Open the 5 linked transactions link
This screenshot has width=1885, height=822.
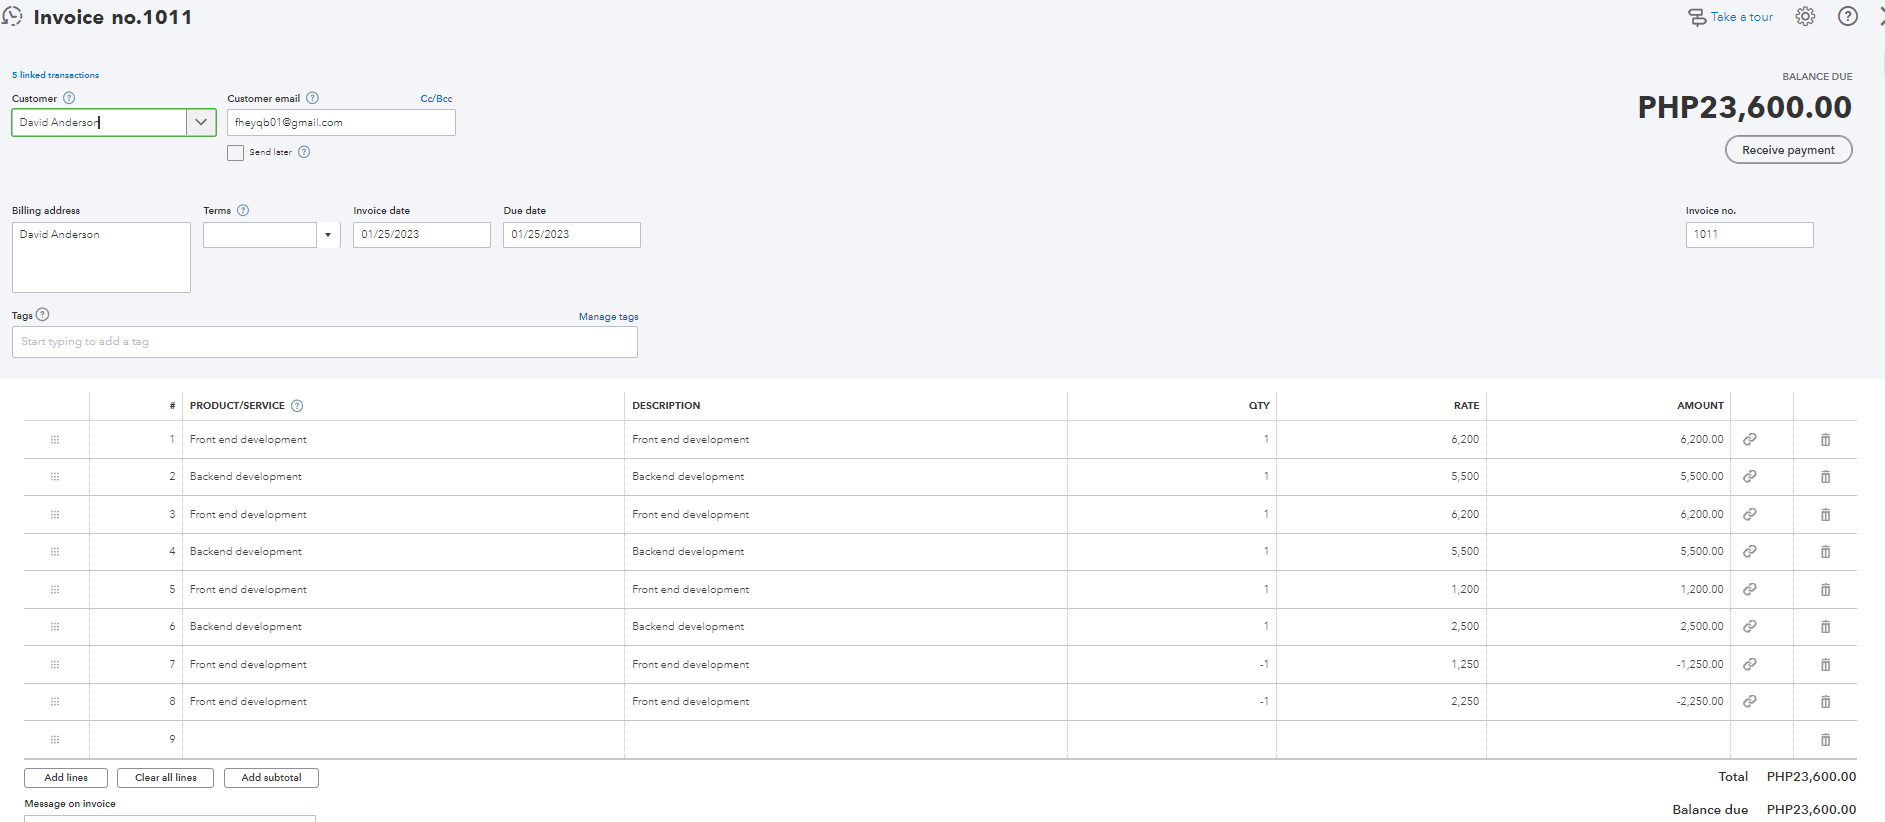[x=55, y=75]
